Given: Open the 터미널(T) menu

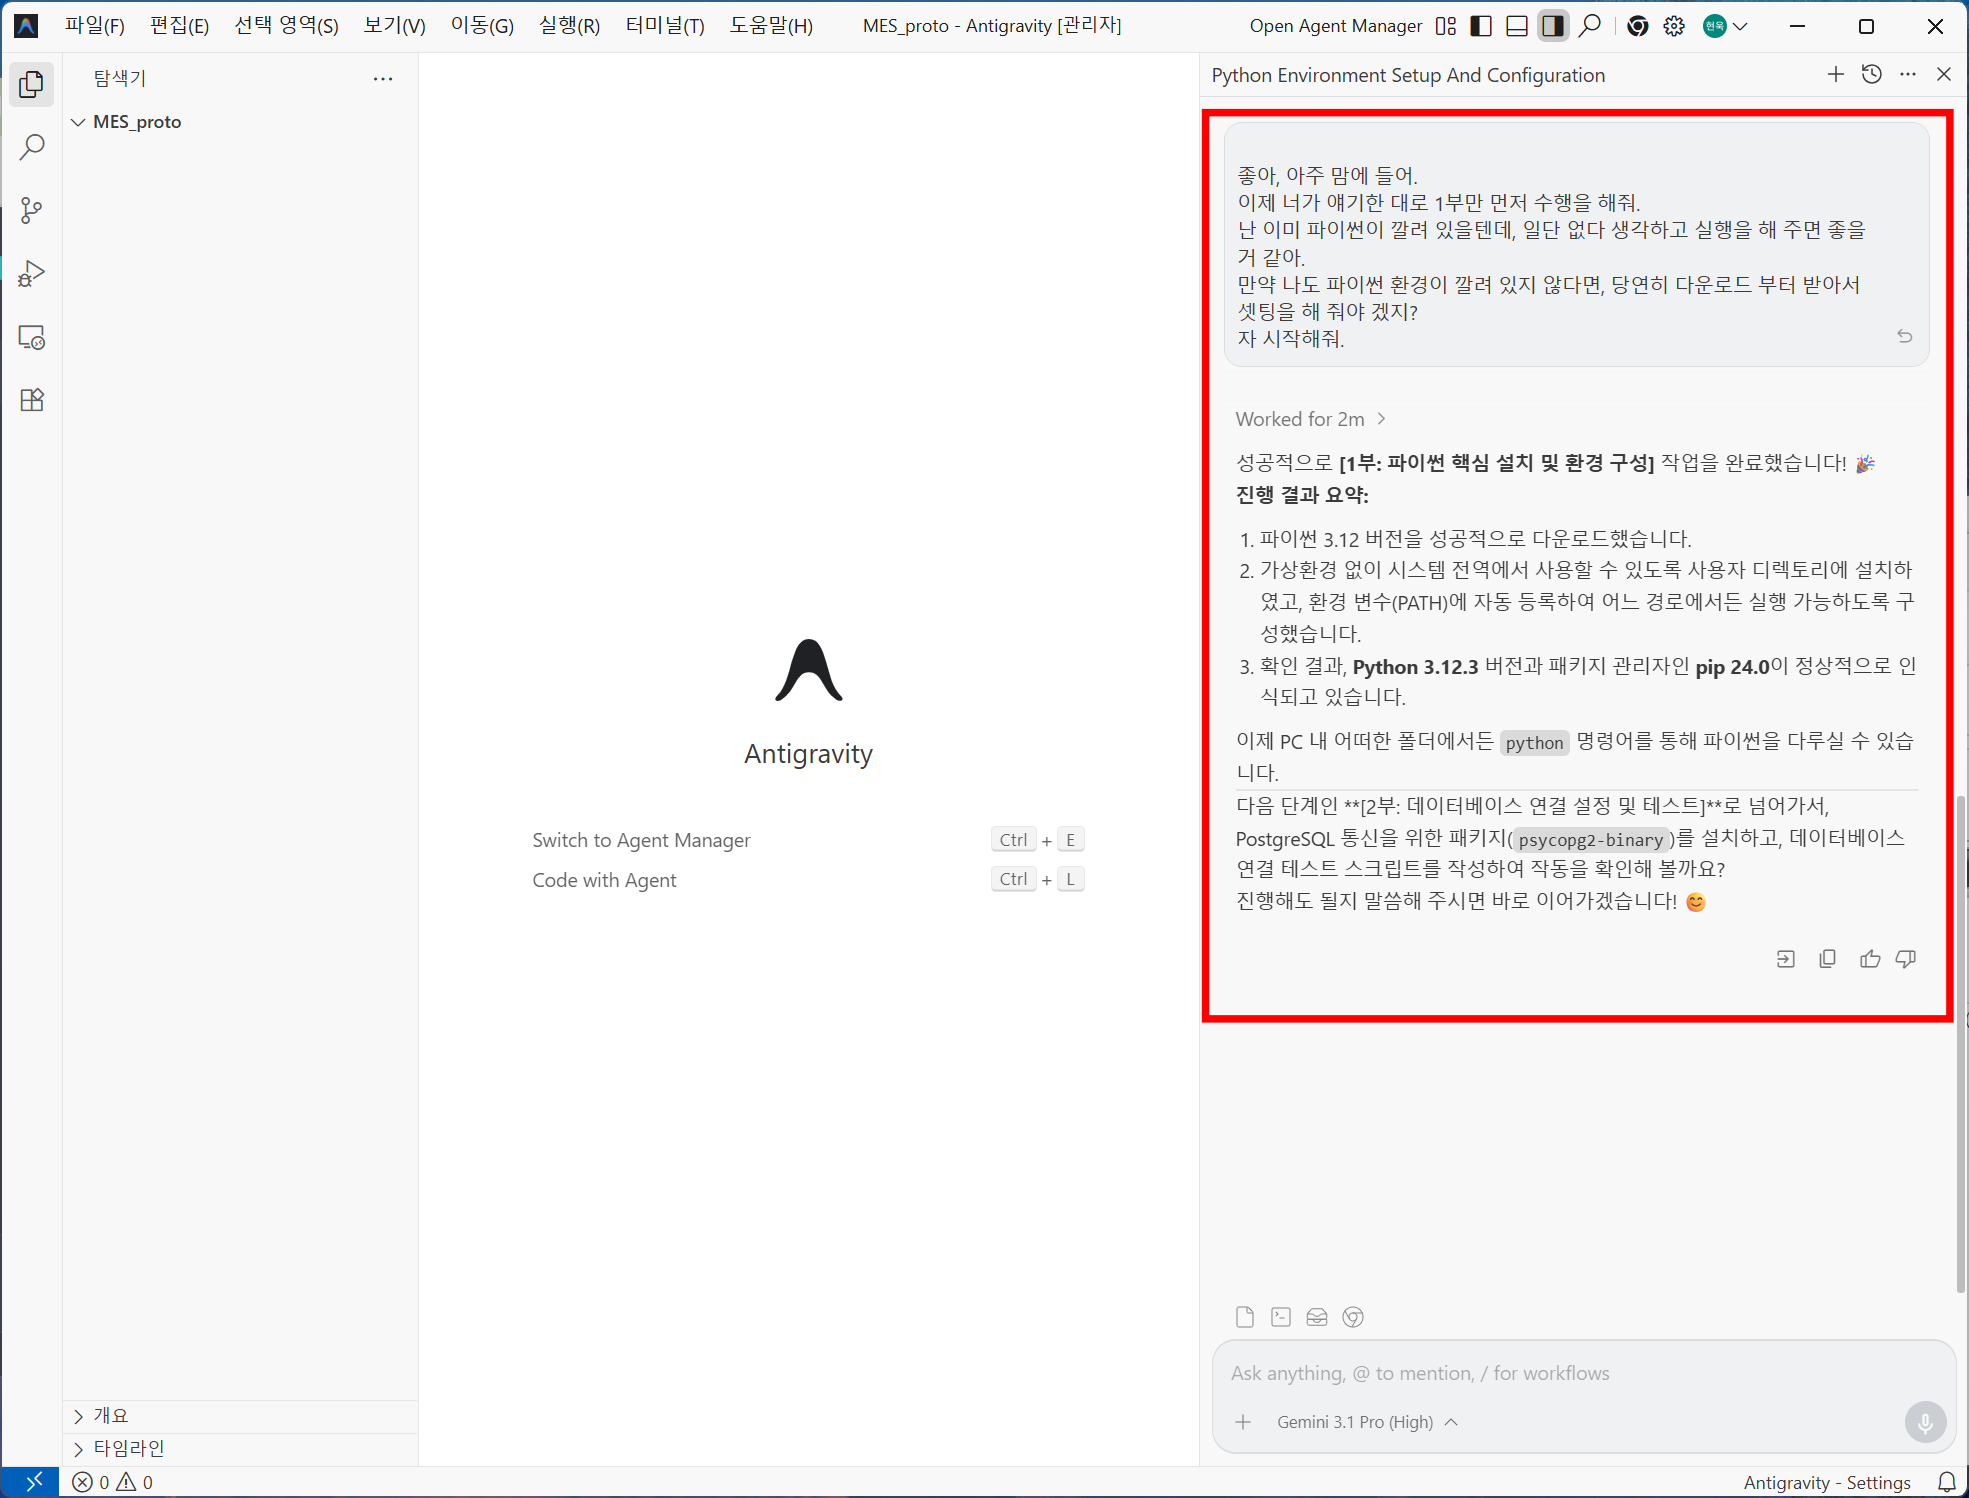Looking at the screenshot, I should point(665,26).
